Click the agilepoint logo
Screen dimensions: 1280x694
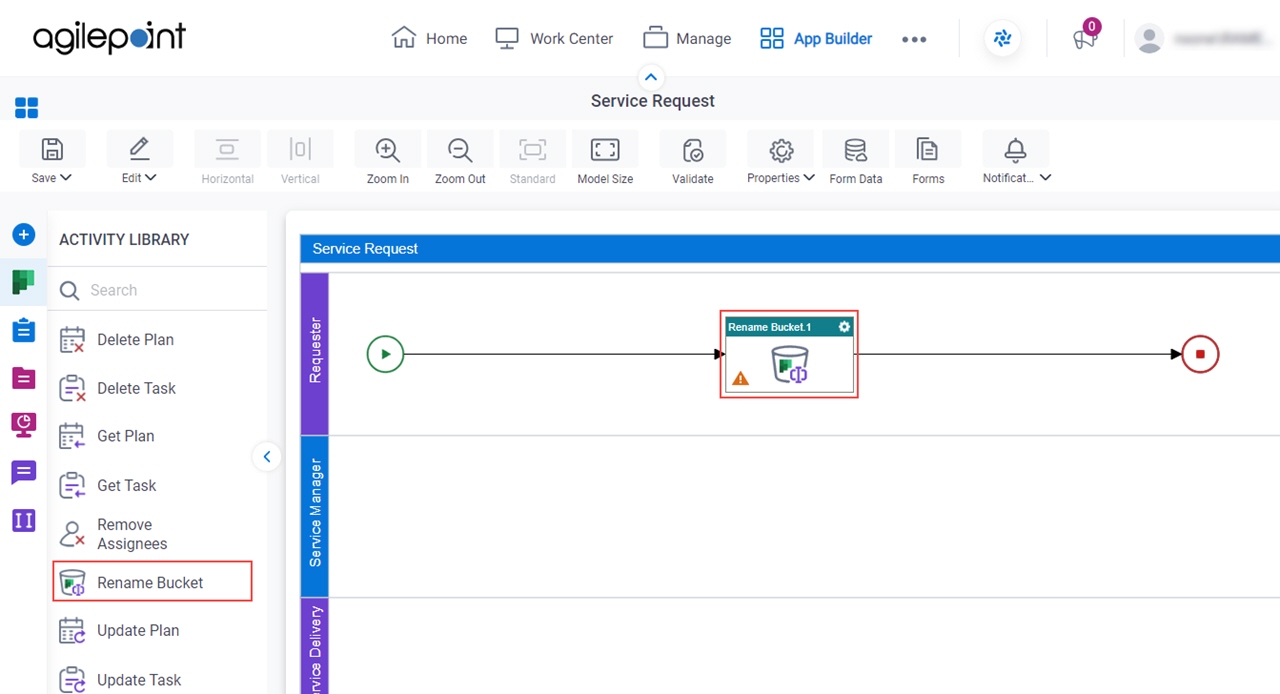click(109, 39)
